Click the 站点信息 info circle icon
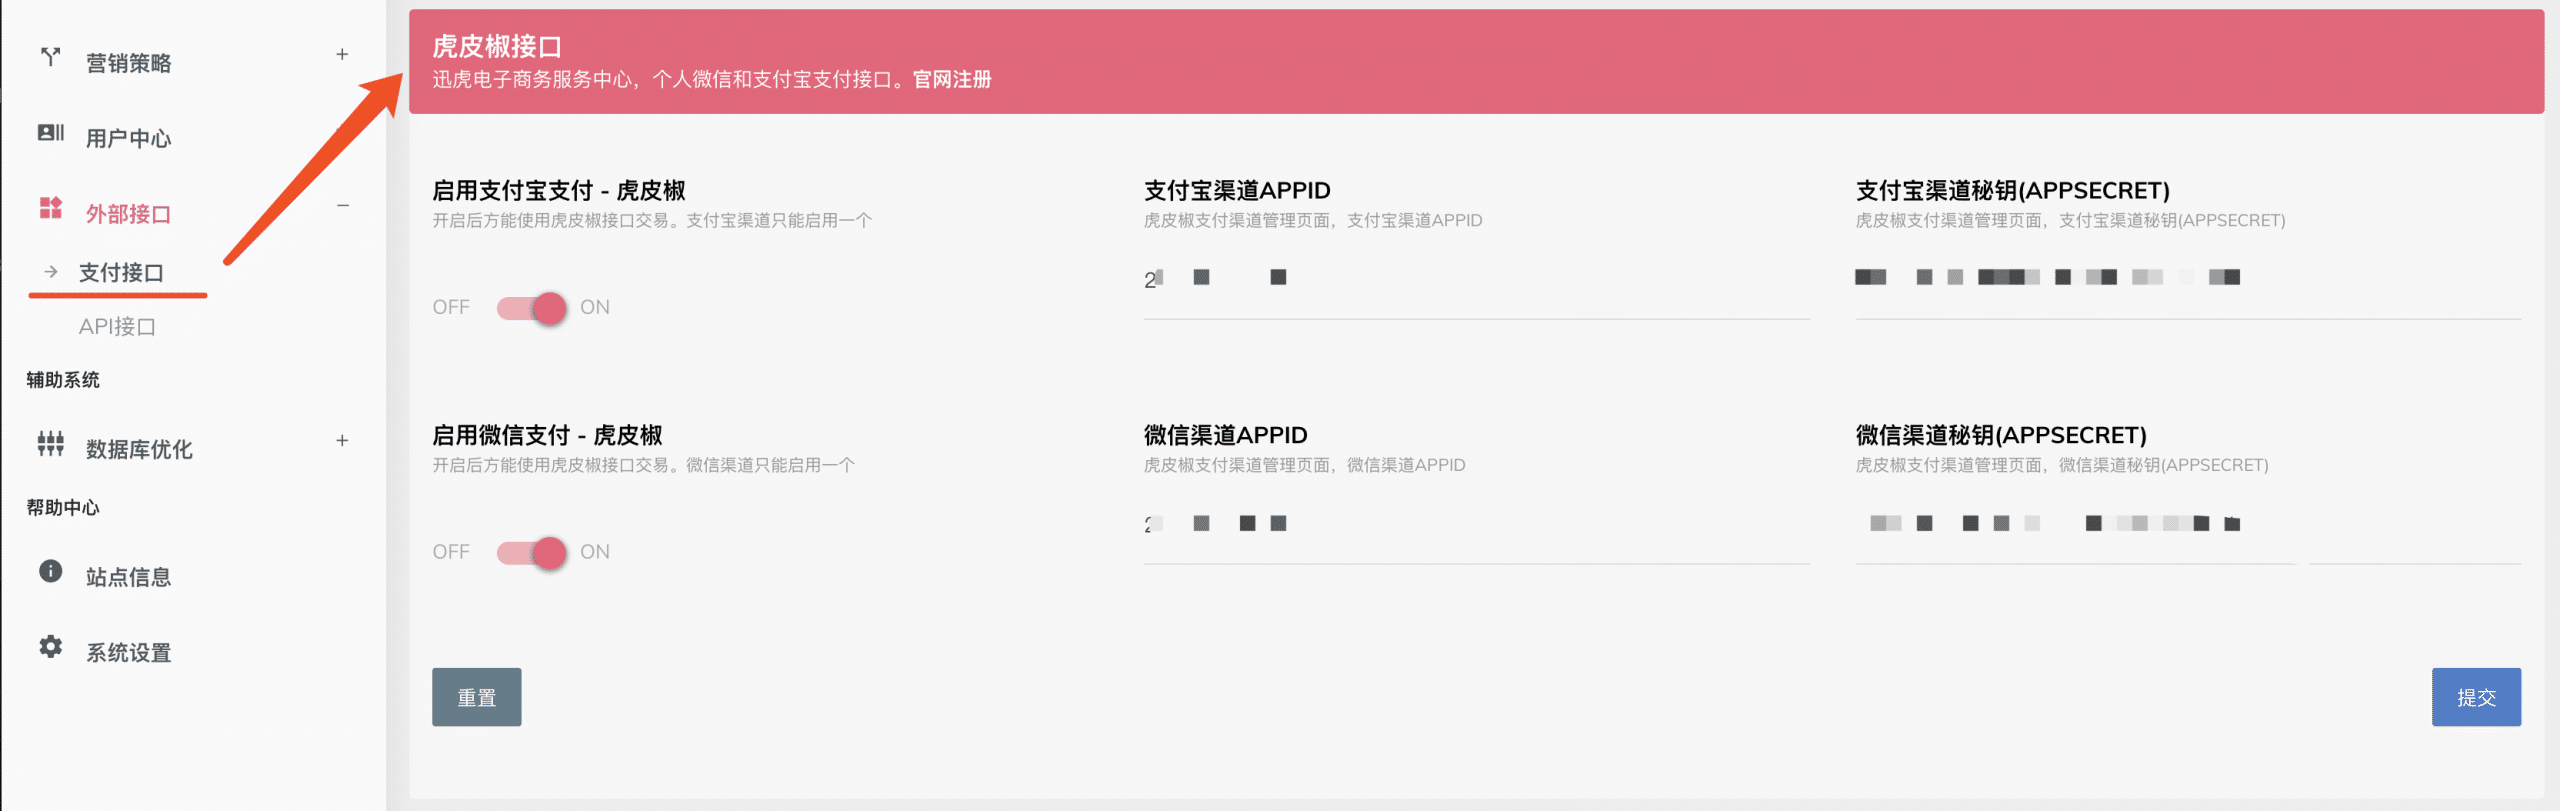This screenshot has width=2560, height=811. point(51,571)
